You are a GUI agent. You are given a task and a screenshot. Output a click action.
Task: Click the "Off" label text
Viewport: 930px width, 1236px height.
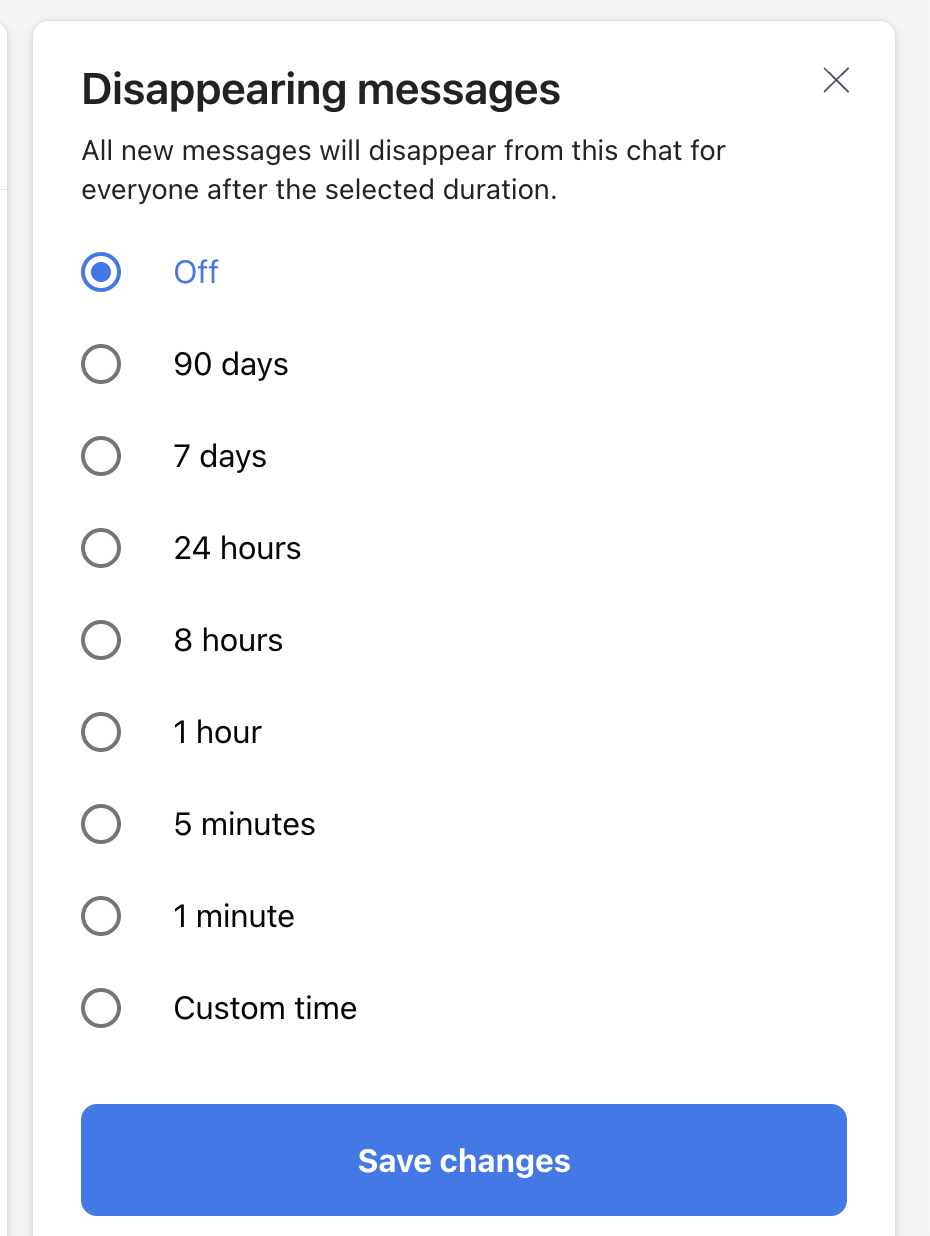point(196,272)
